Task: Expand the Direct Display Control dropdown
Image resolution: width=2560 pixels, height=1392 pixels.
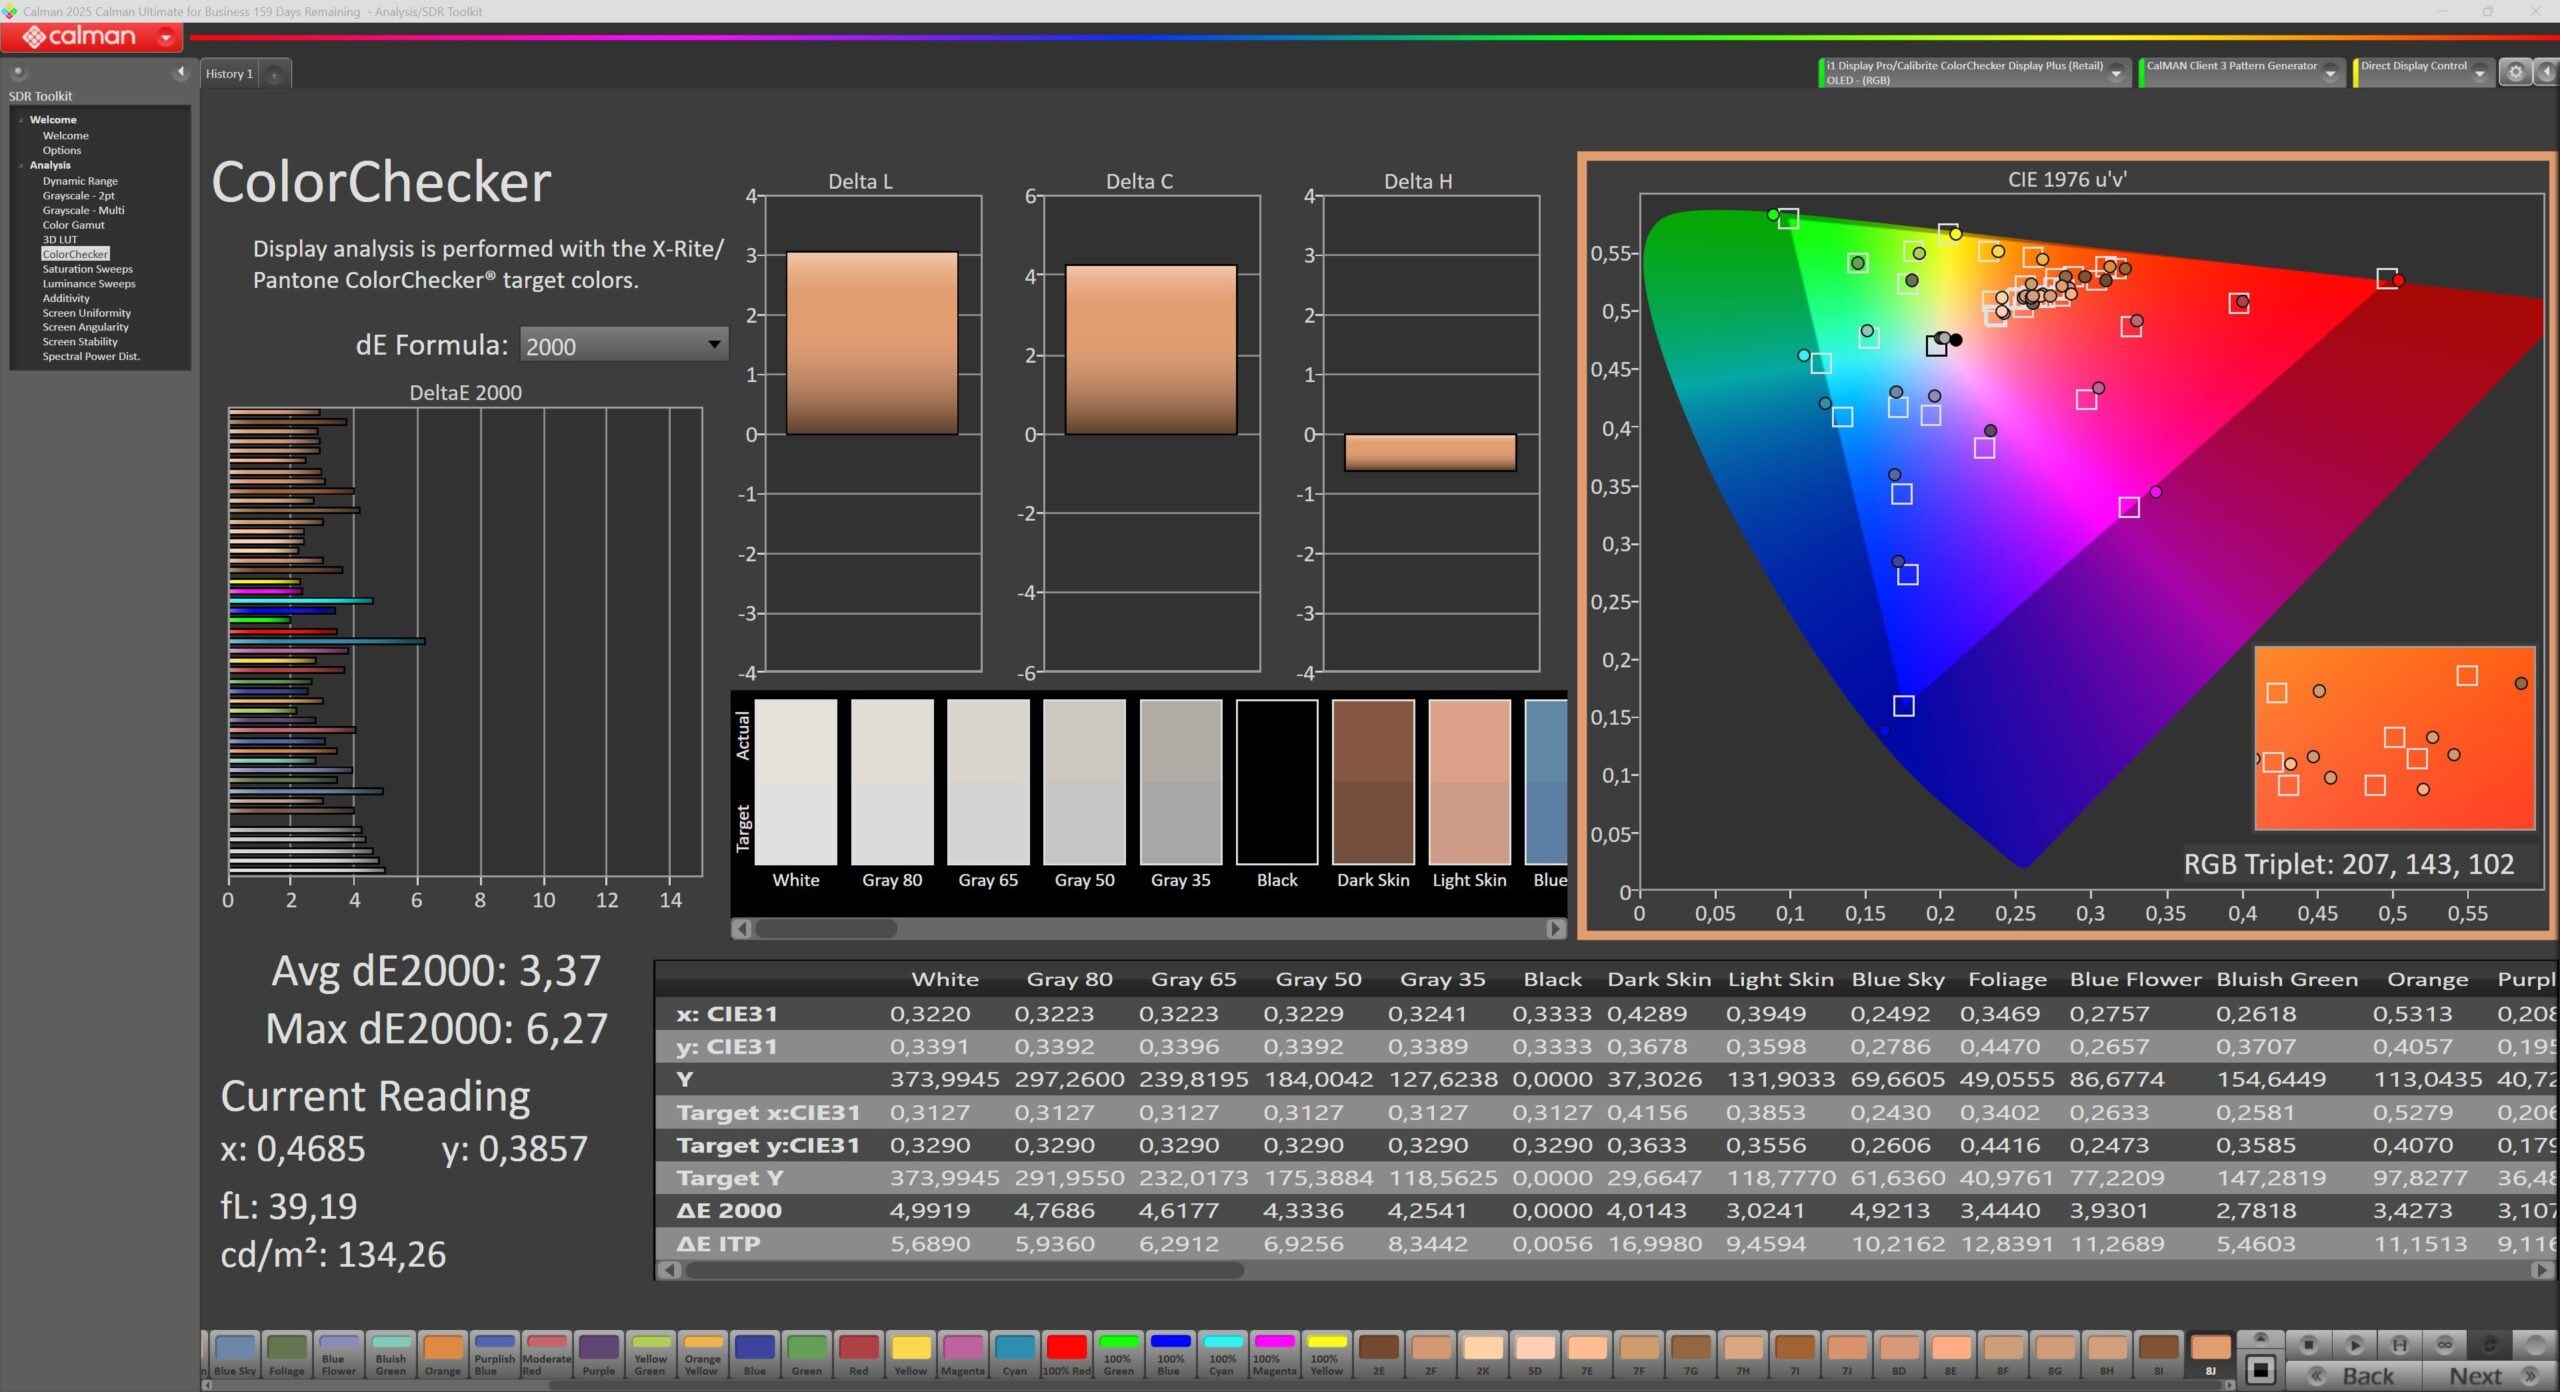Action: pyautogui.click(x=2479, y=73)
